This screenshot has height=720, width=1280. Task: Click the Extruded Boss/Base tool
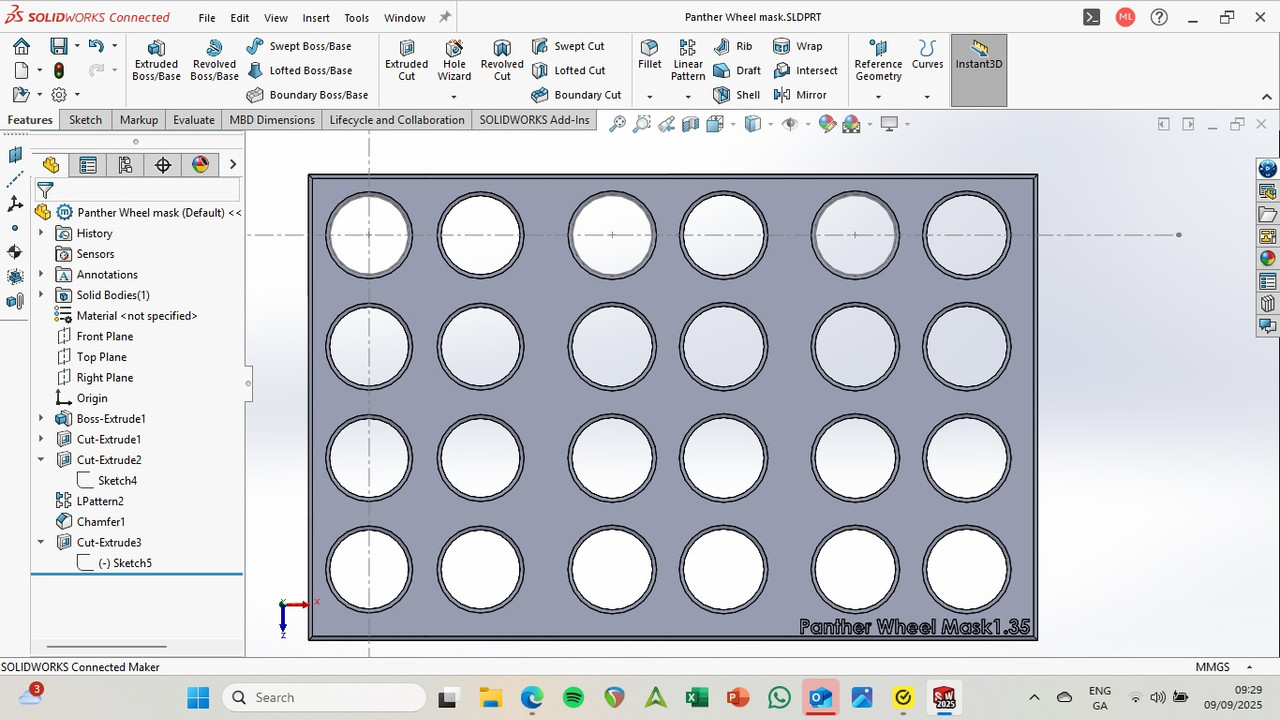pyautogui.click(x=156, y=61)
